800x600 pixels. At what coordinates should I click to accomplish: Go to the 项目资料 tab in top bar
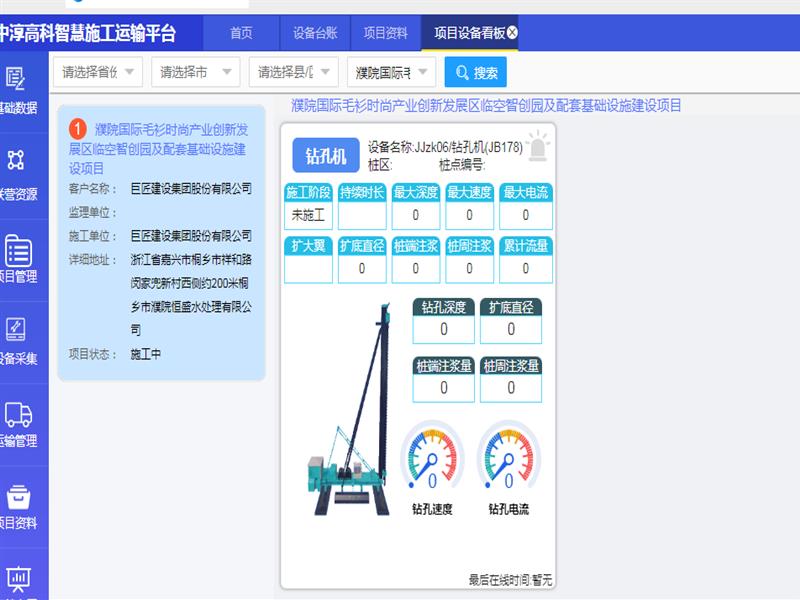385,33
